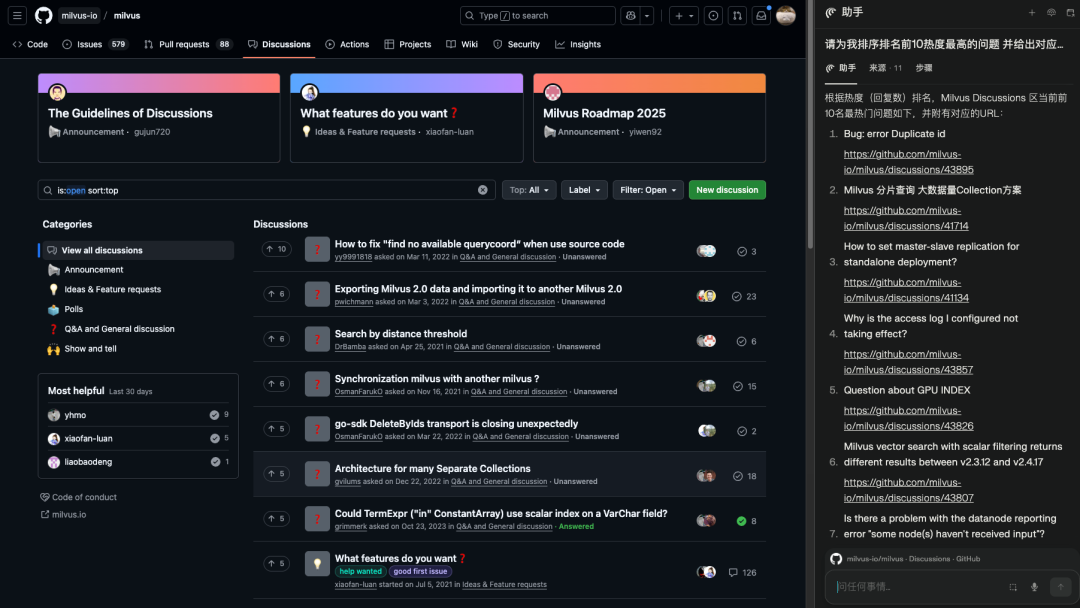Open yhmo profile in Most helpful
This screenshot has height=608, width=1080.
[75, 415]
